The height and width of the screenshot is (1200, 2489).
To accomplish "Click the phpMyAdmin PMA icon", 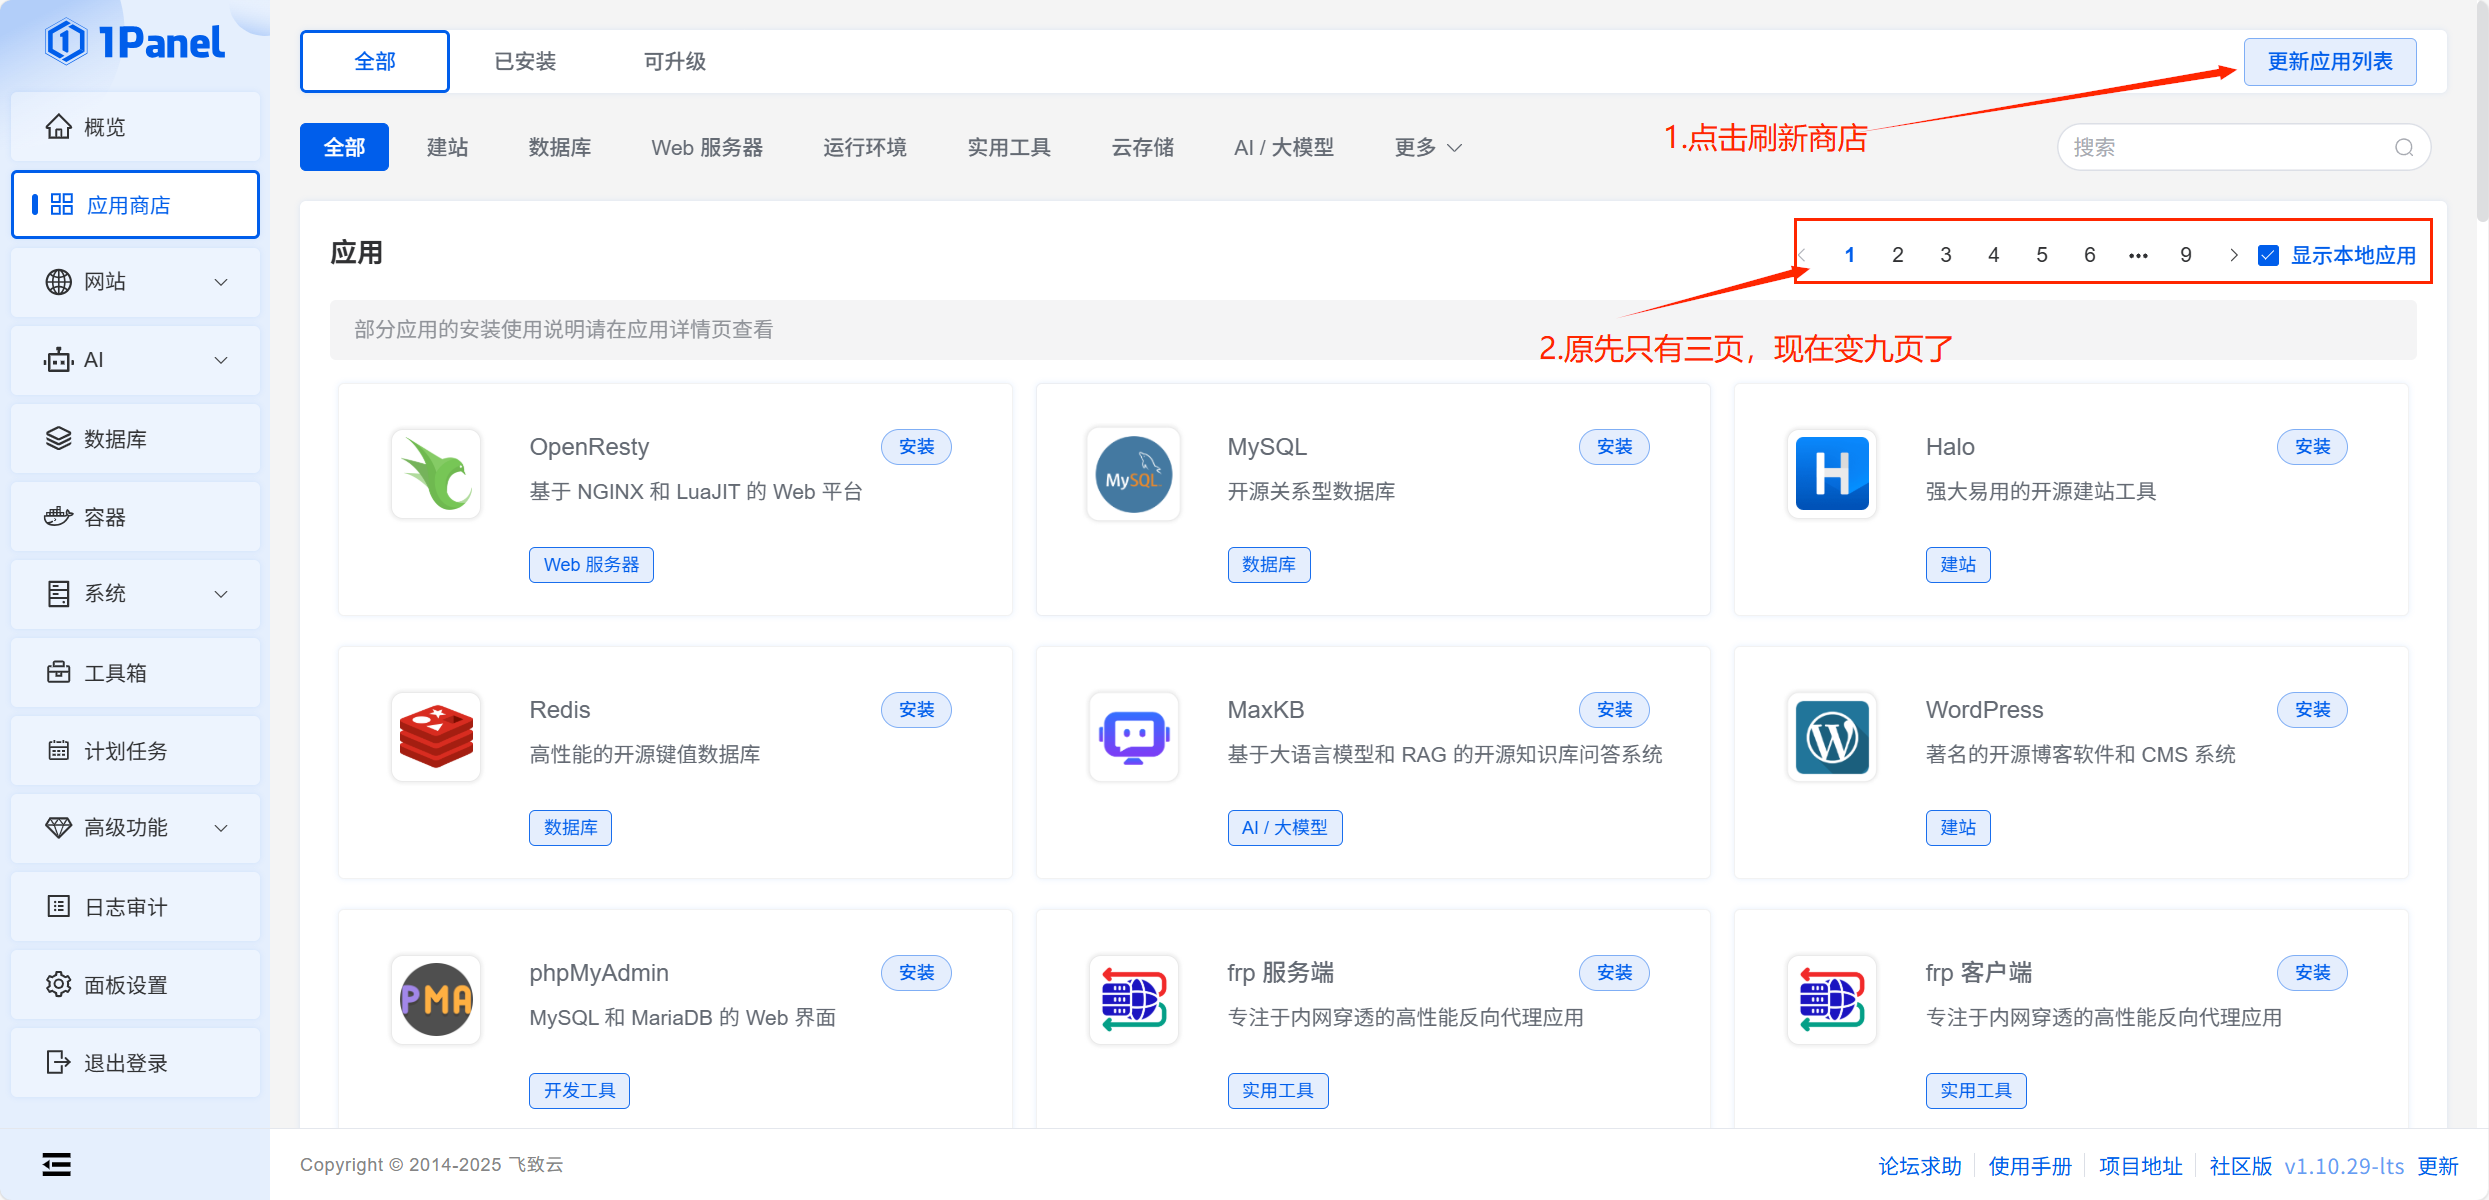I will coord(436,1000).
